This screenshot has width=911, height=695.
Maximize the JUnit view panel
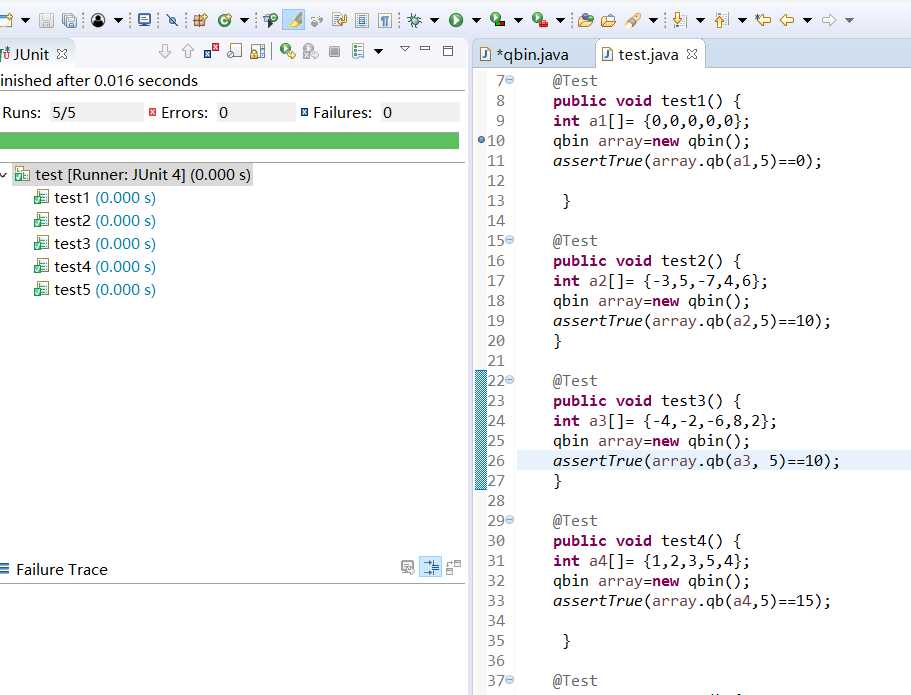click(448, 51)
